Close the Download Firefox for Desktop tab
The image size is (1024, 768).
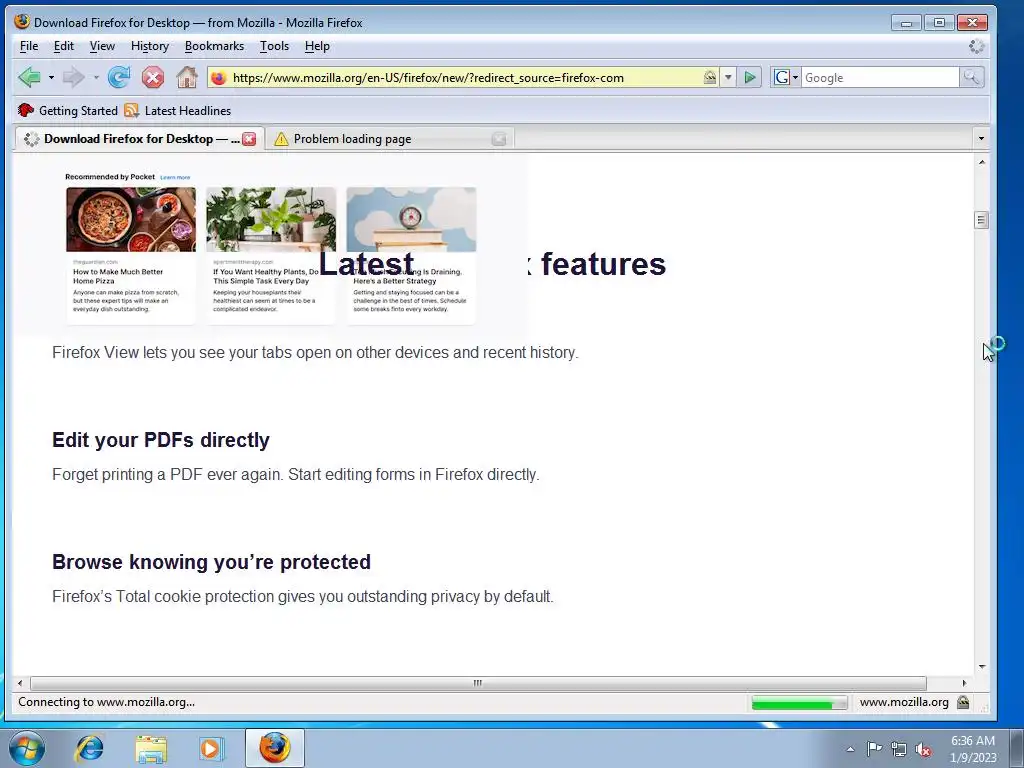pyautogui.click(x=249, y=138)
